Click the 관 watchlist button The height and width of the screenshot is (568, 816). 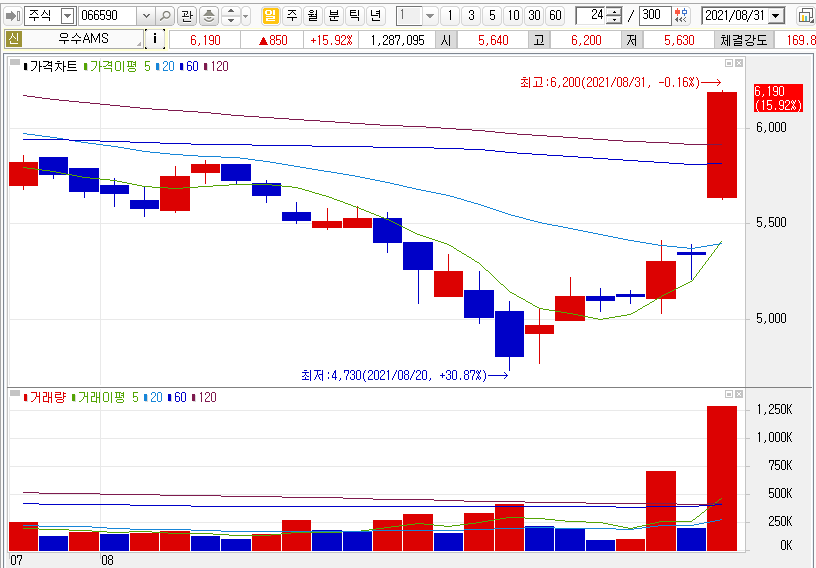pos(187,16)
